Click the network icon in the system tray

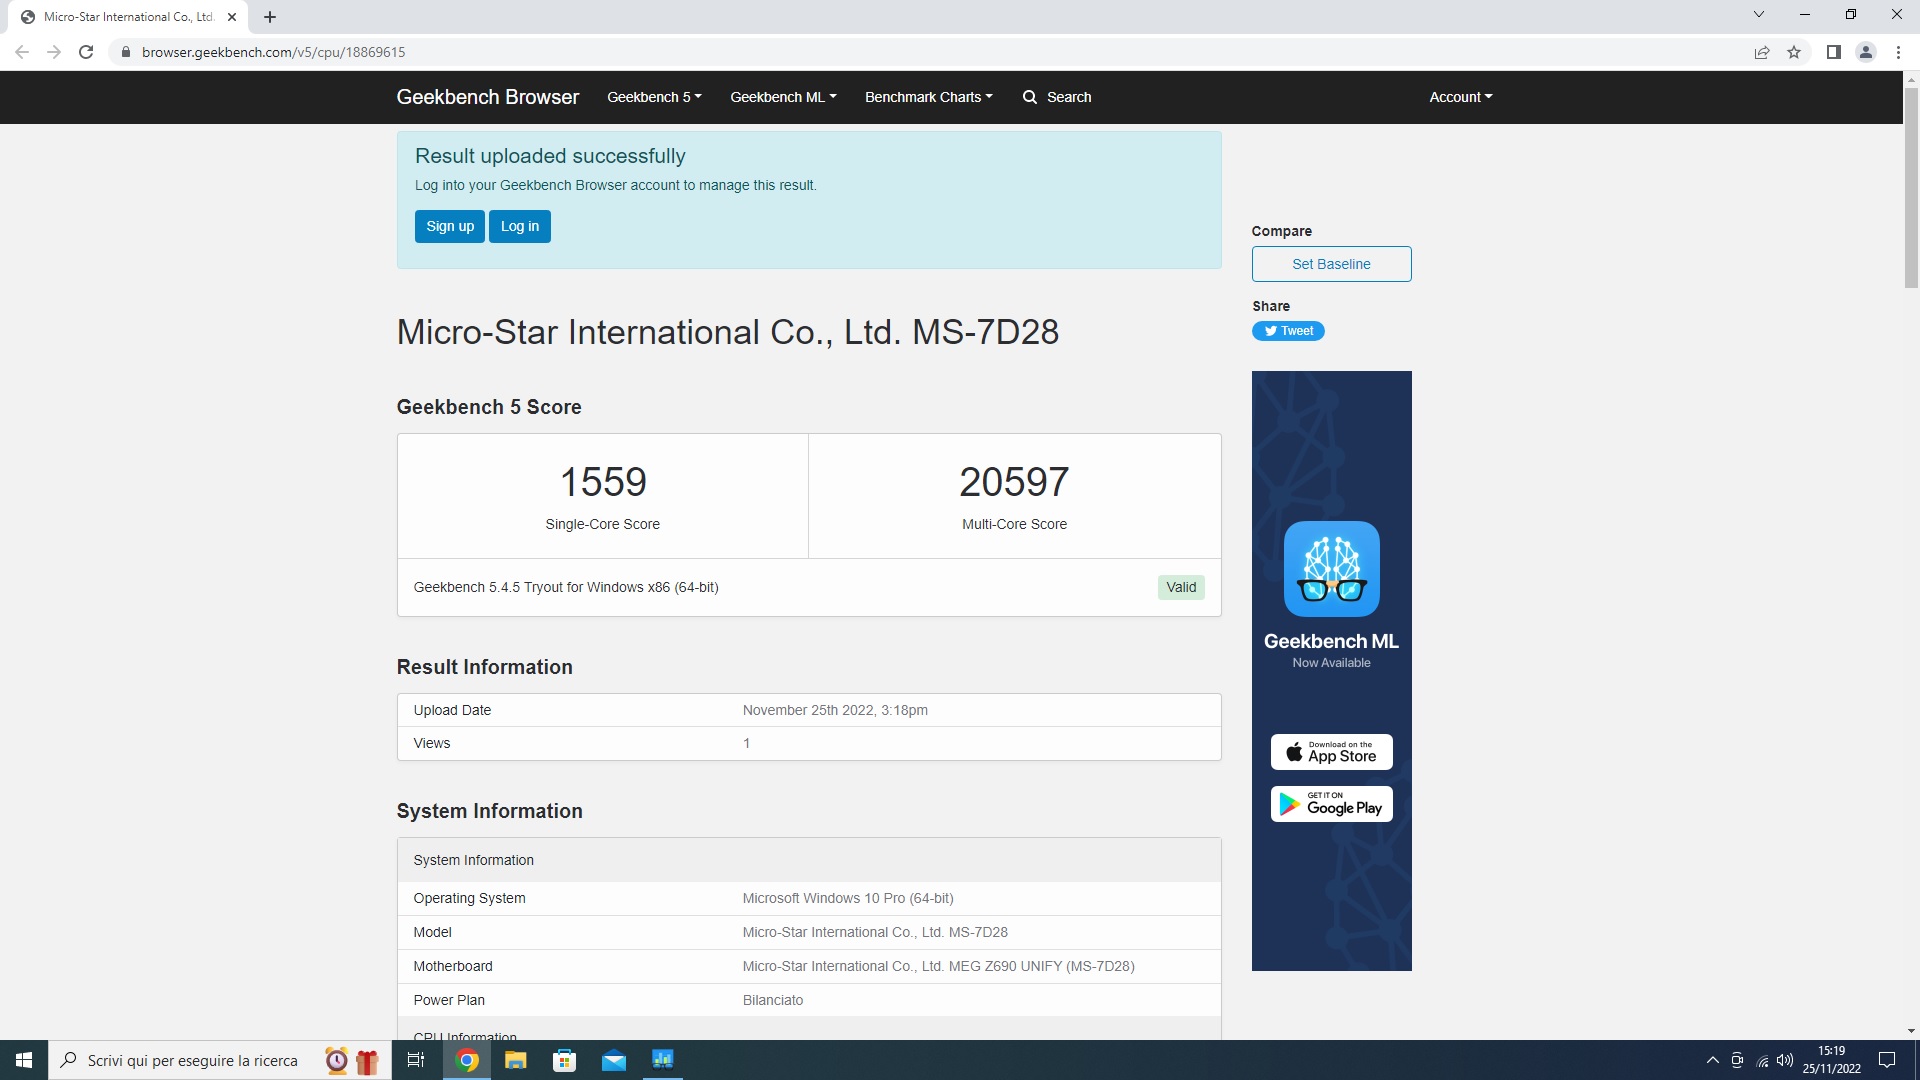click(x=1762, y=1060)
